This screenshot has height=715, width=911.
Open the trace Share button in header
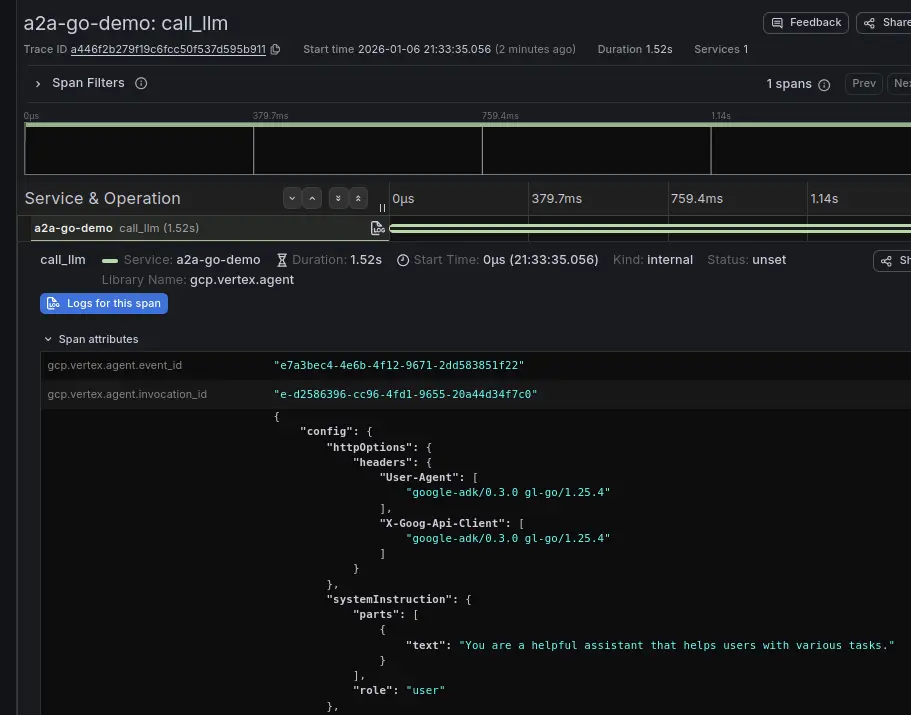[x=885, y=23]
